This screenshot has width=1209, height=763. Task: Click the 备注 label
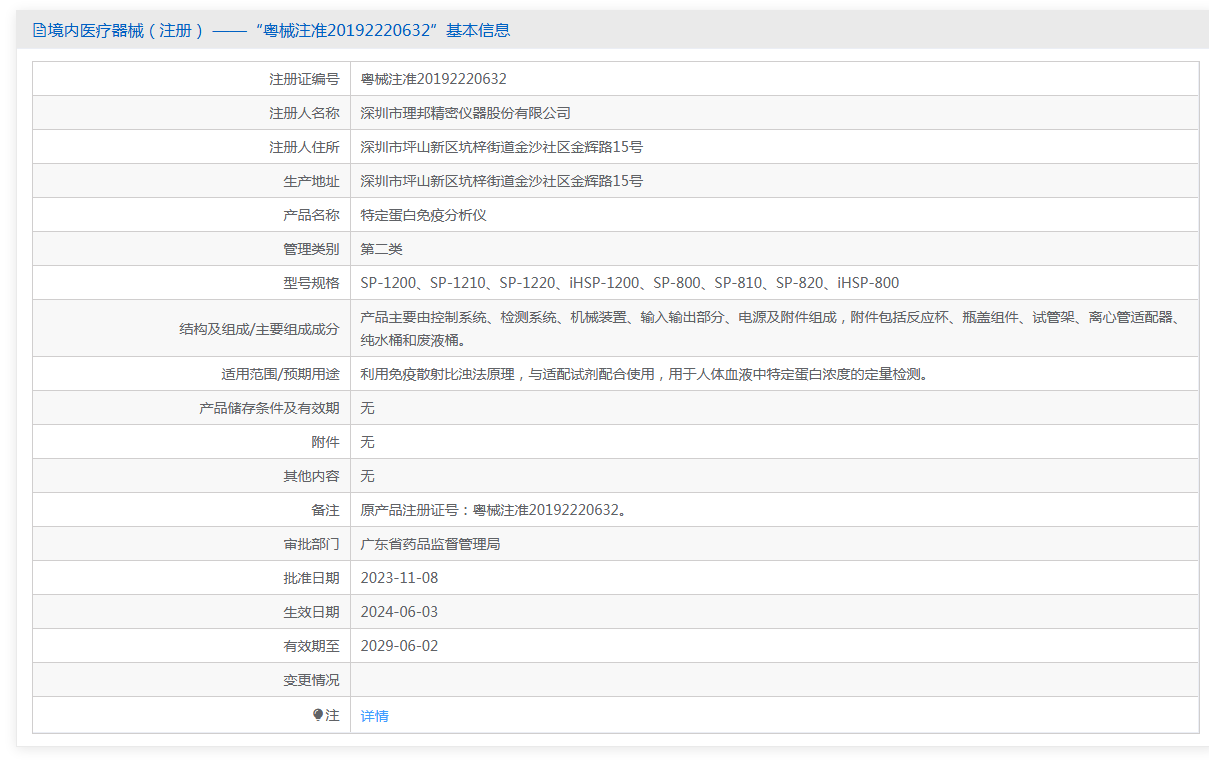(325, 510)
